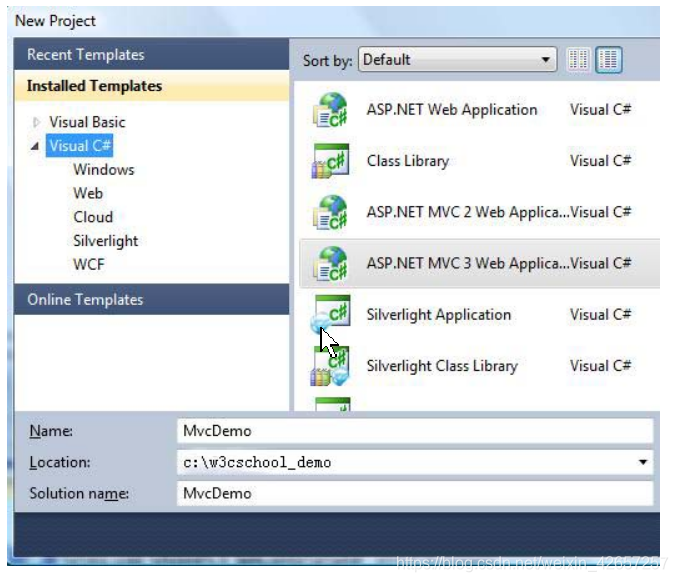Viewport: 678px width, 582px height.
Task: Click the Silverlight Application template icon
Action: click(331, 314)
